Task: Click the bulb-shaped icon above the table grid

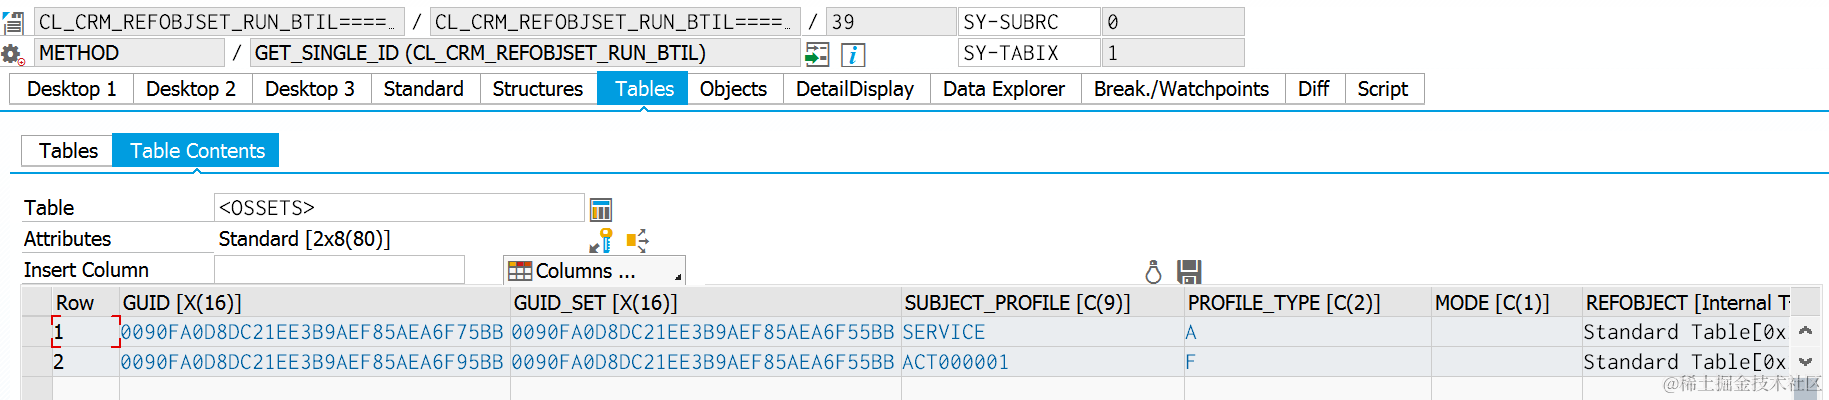Action: click(1153, 272)
